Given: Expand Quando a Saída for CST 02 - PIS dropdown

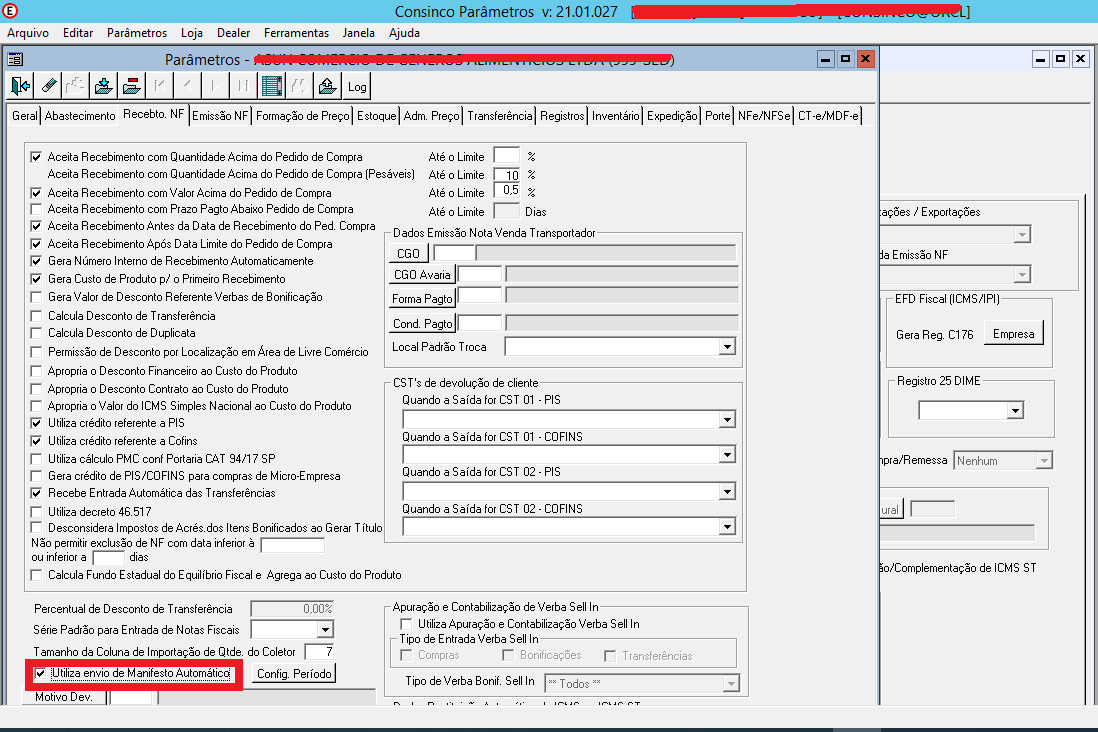Looking at the screenshot, I should point(727,492).
